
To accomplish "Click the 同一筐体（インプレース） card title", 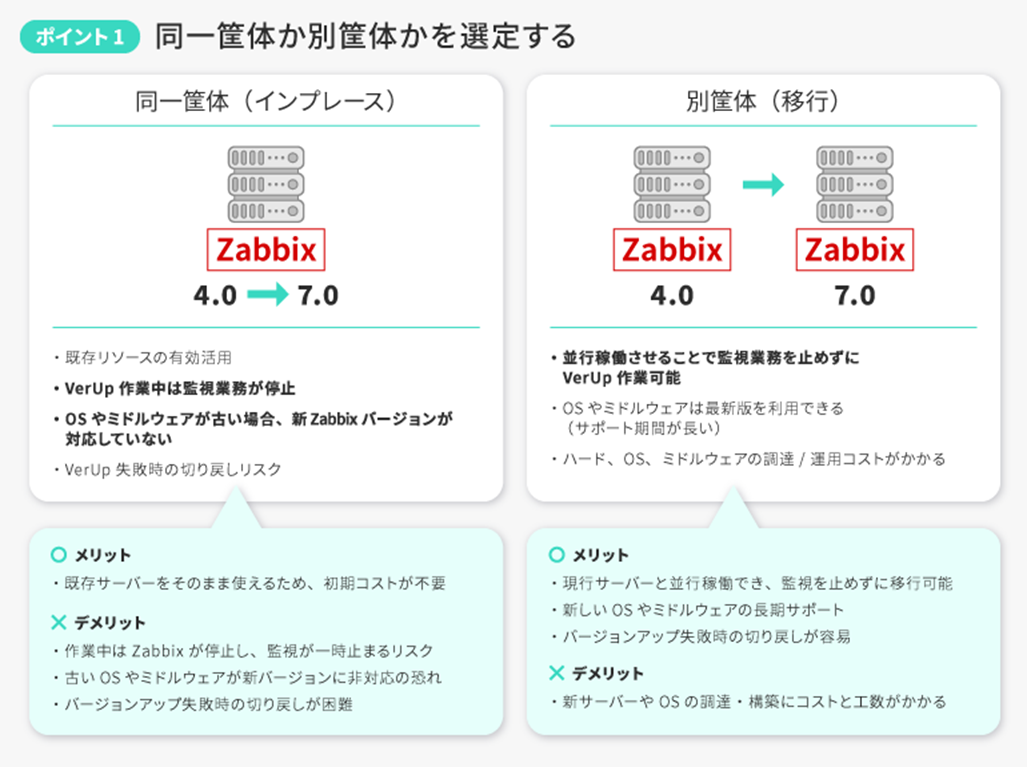I will point(266,101).
